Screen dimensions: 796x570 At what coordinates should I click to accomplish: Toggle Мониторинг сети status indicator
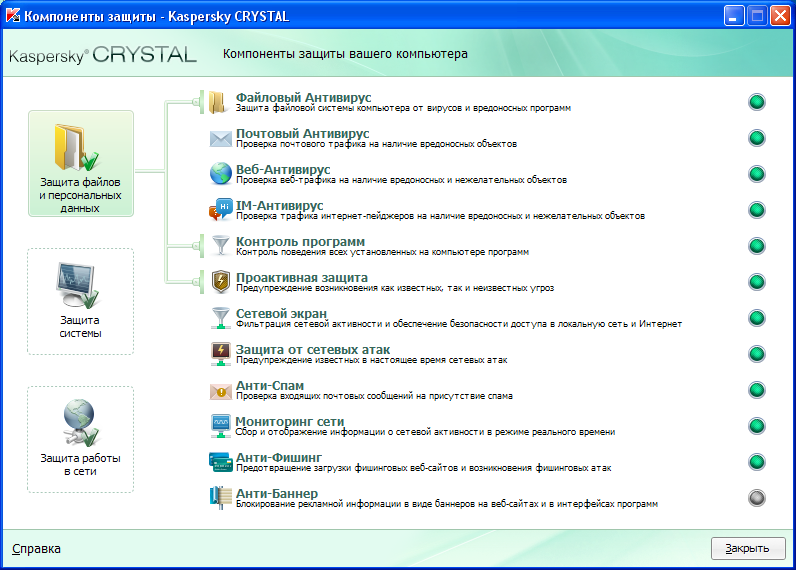pyautogui.click(x=756, y=426)
